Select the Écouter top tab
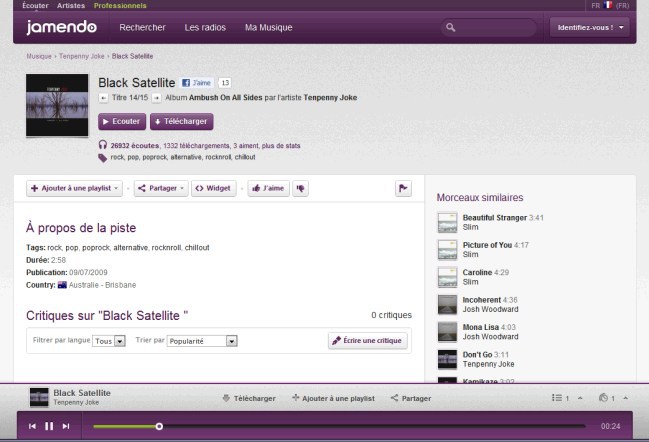 [x=35, y=5]
